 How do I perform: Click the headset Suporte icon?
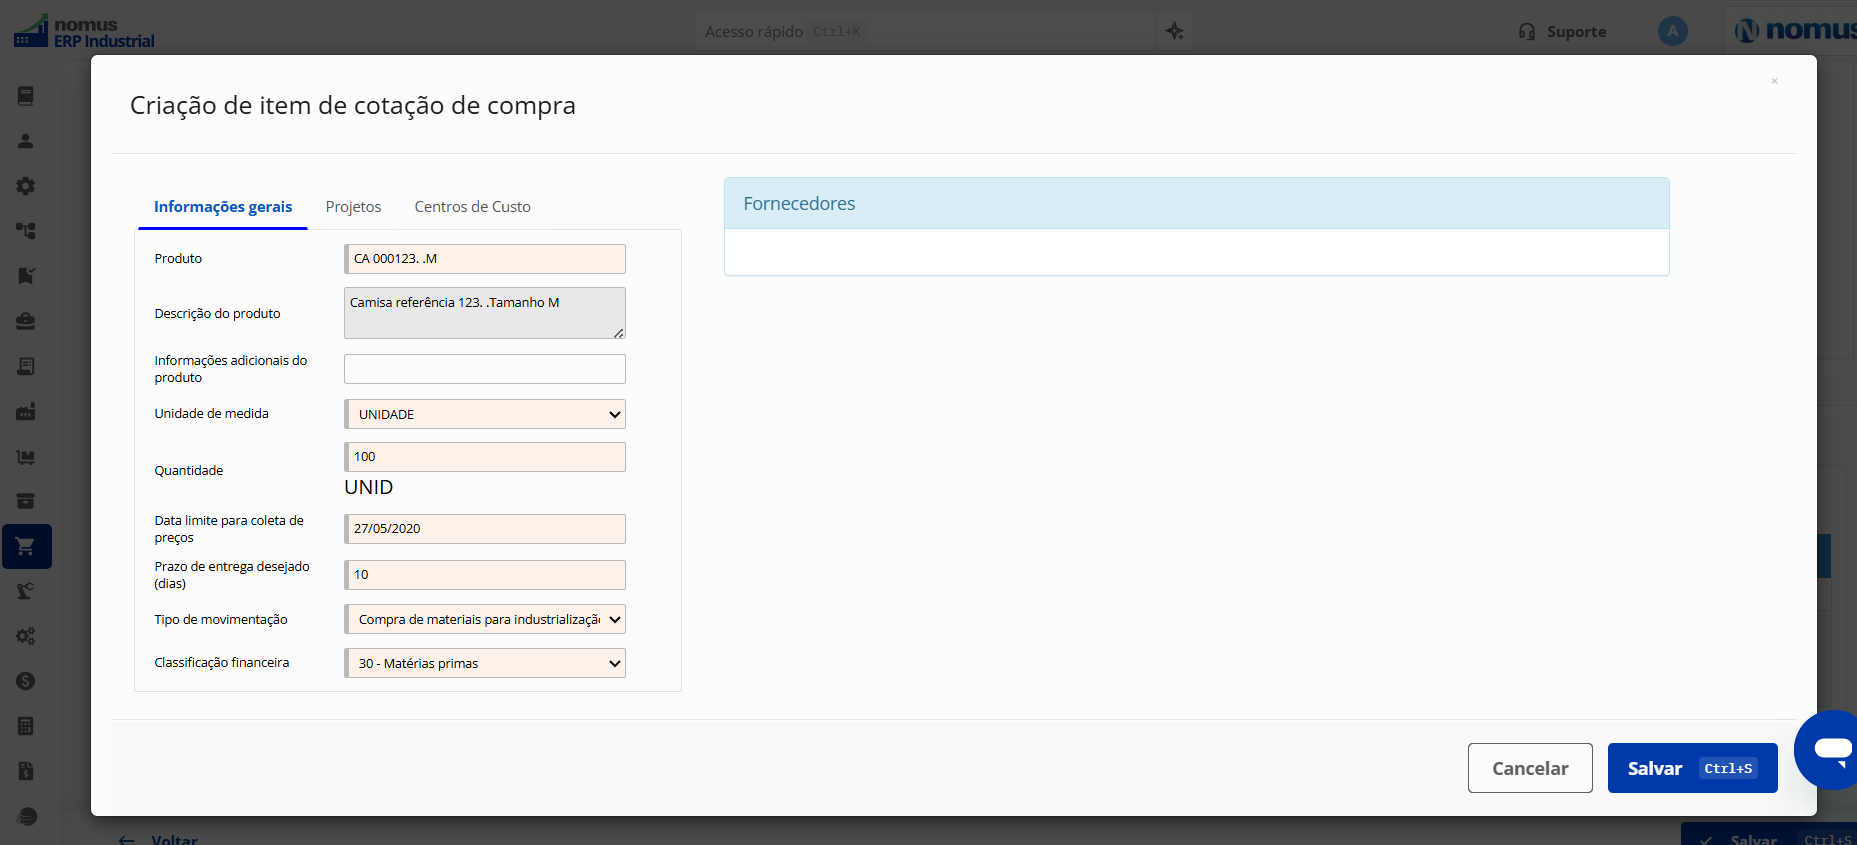[1526, 31]
